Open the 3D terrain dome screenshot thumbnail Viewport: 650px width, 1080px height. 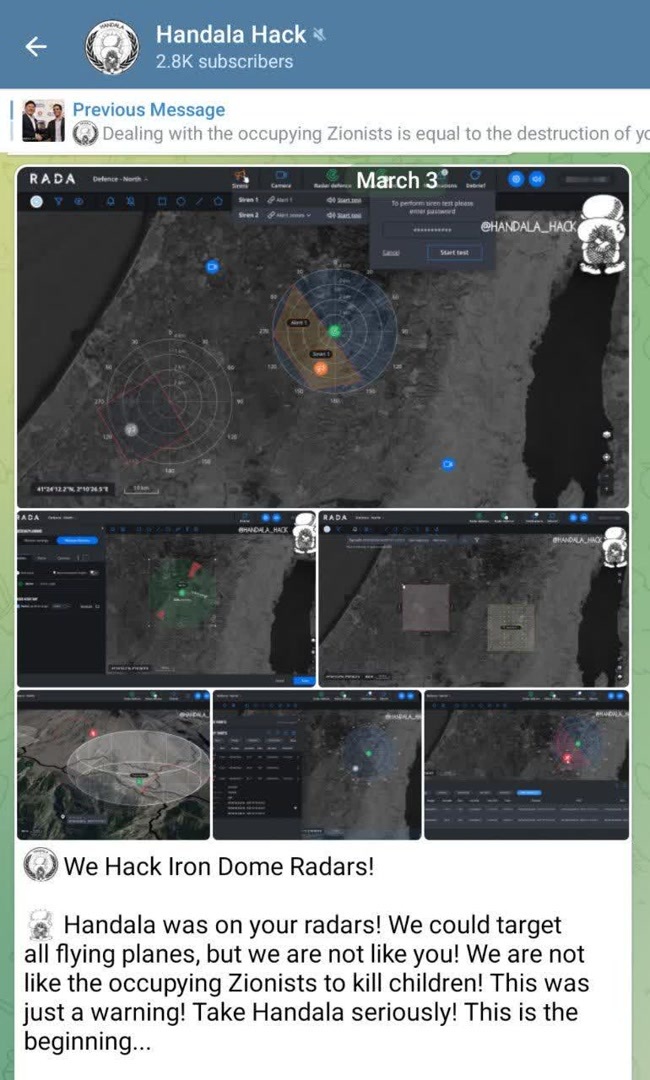tap(114, 765)
